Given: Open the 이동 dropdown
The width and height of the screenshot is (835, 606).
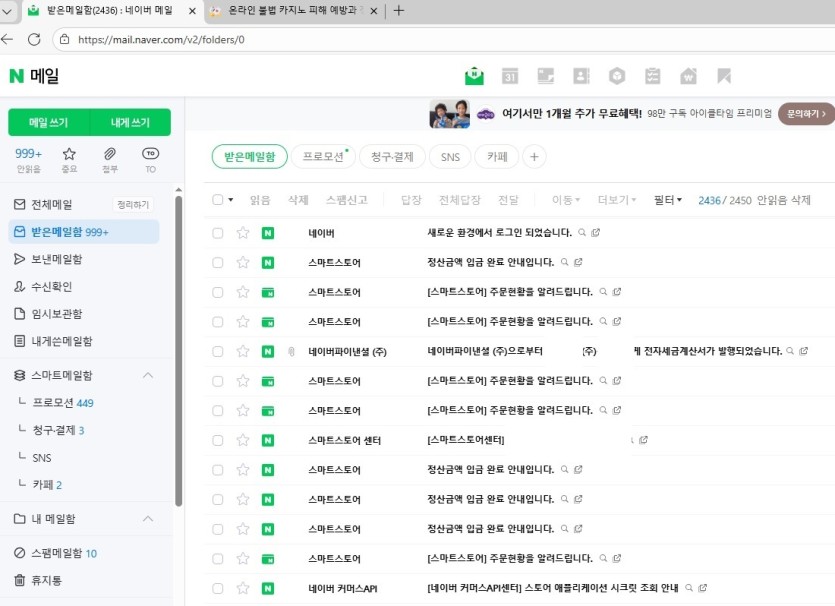Looking at the screenshot, I should 566,200.
